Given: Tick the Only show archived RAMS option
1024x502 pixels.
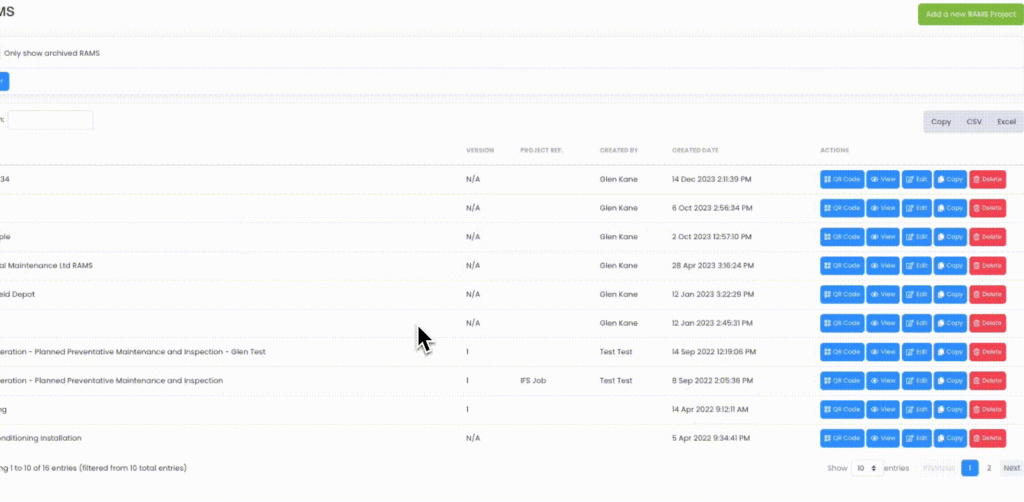Looking at the screenshot, I should [x=52, y=53].
